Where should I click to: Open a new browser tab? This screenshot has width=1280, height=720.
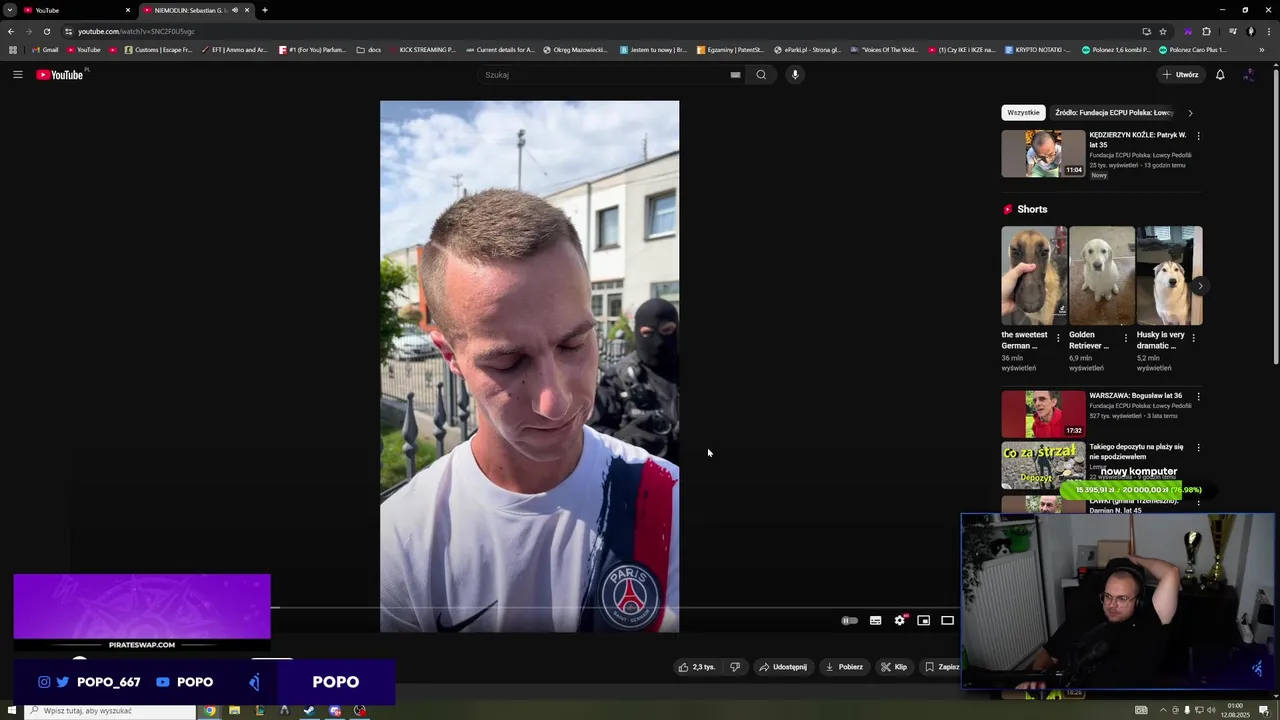pyautogui.click(x=265, y=10)
